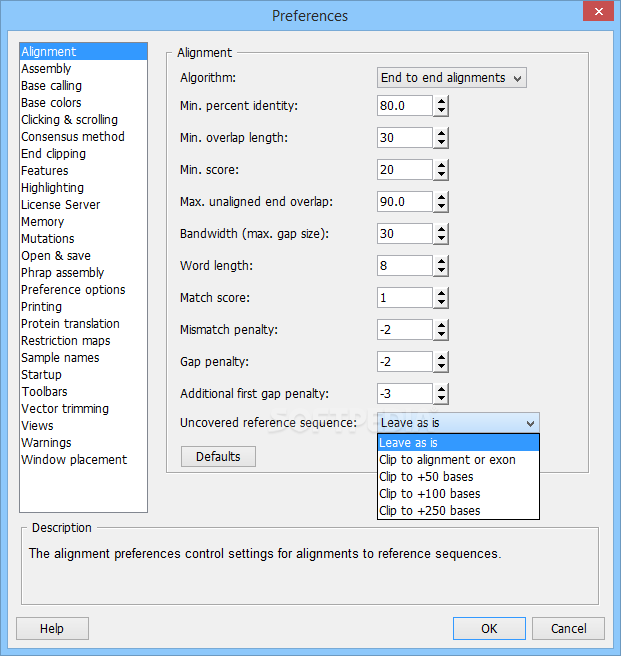The width and height of the screenshot is (621, 656).
Task: Open the Algorithm dropdown
Action: (x=452, y=78)
